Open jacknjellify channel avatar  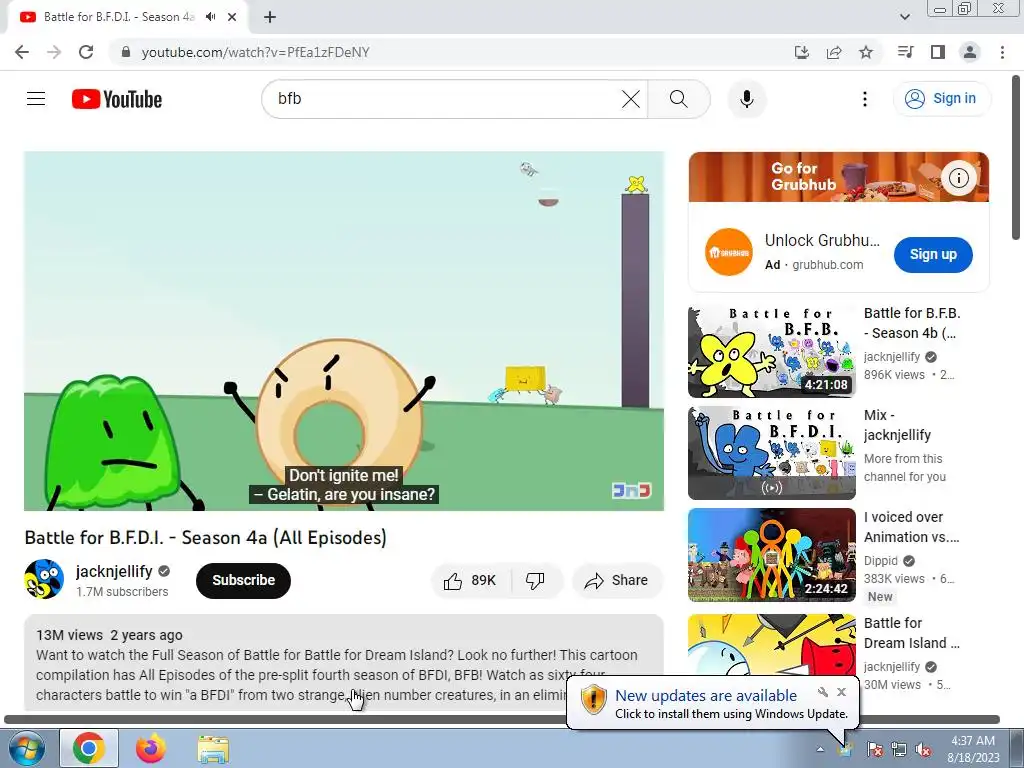pos(44,579)
